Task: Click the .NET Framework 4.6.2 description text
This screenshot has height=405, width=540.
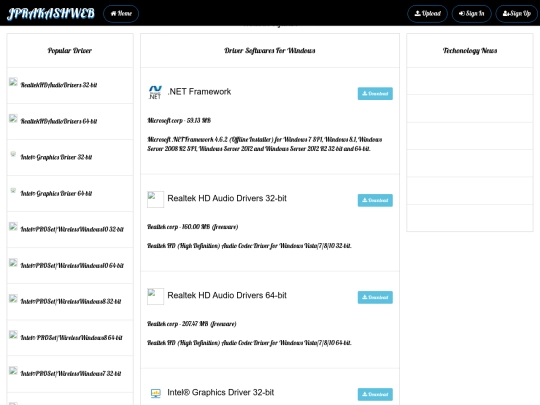Action: pyautogui.click(x=264, y=144)
